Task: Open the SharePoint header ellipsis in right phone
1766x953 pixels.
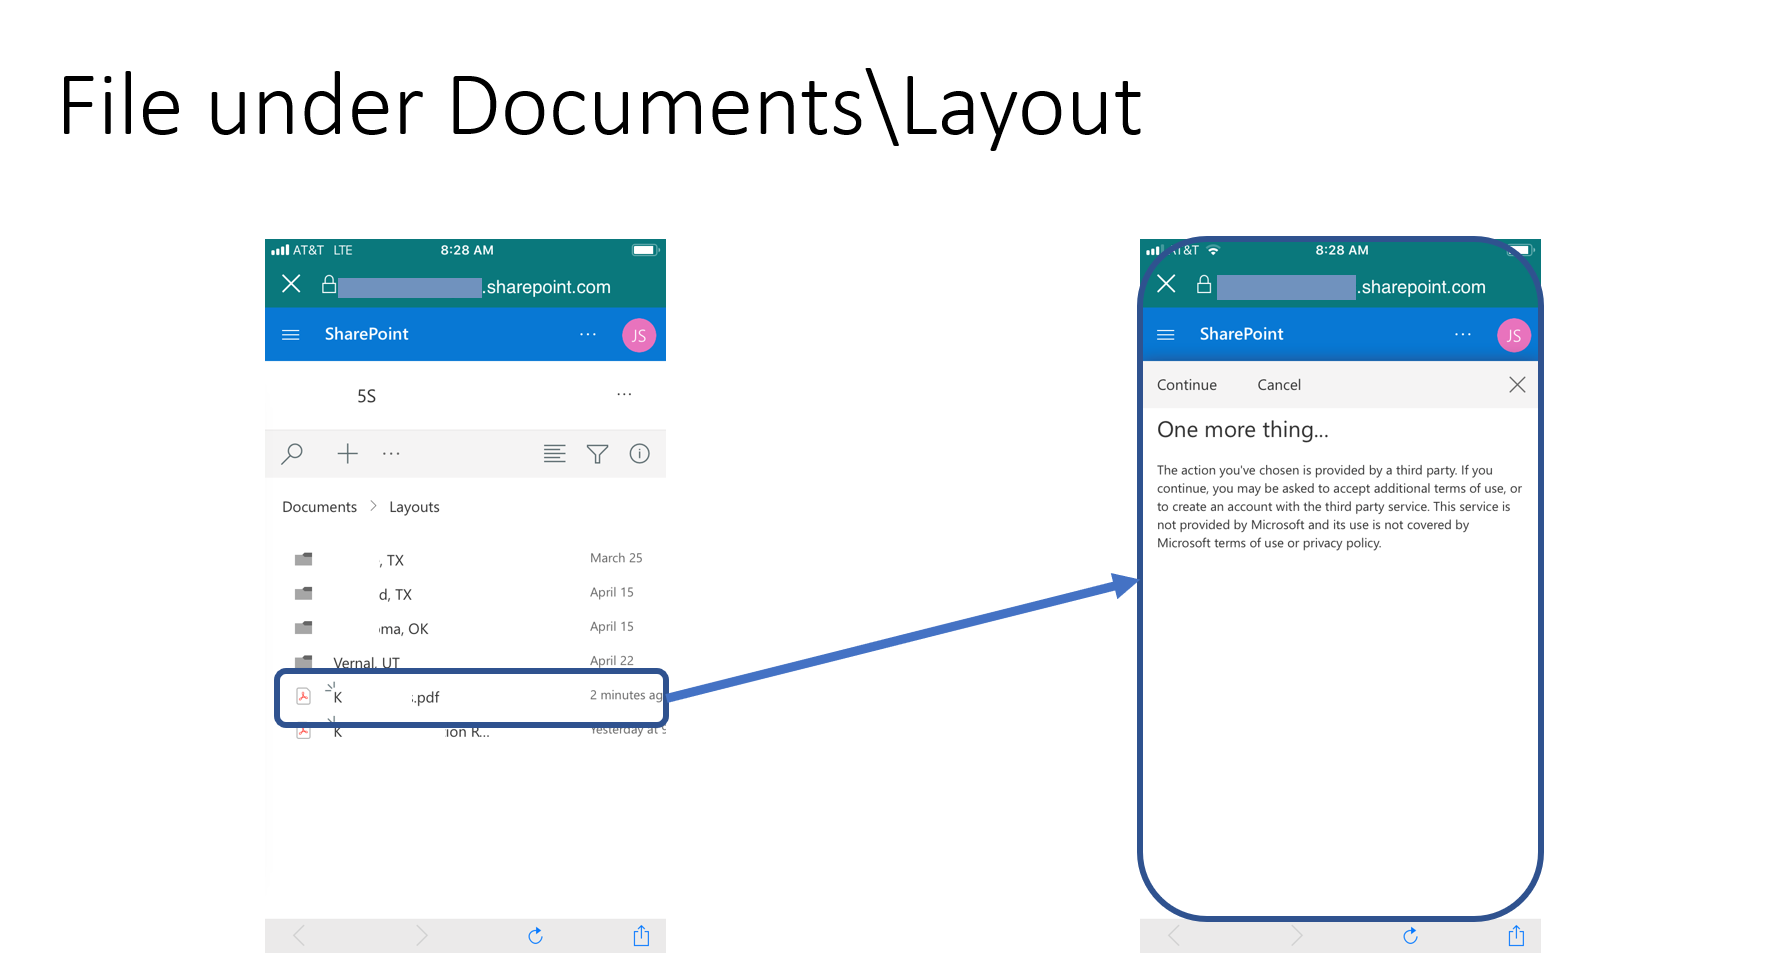Action: pos(1463,334)
